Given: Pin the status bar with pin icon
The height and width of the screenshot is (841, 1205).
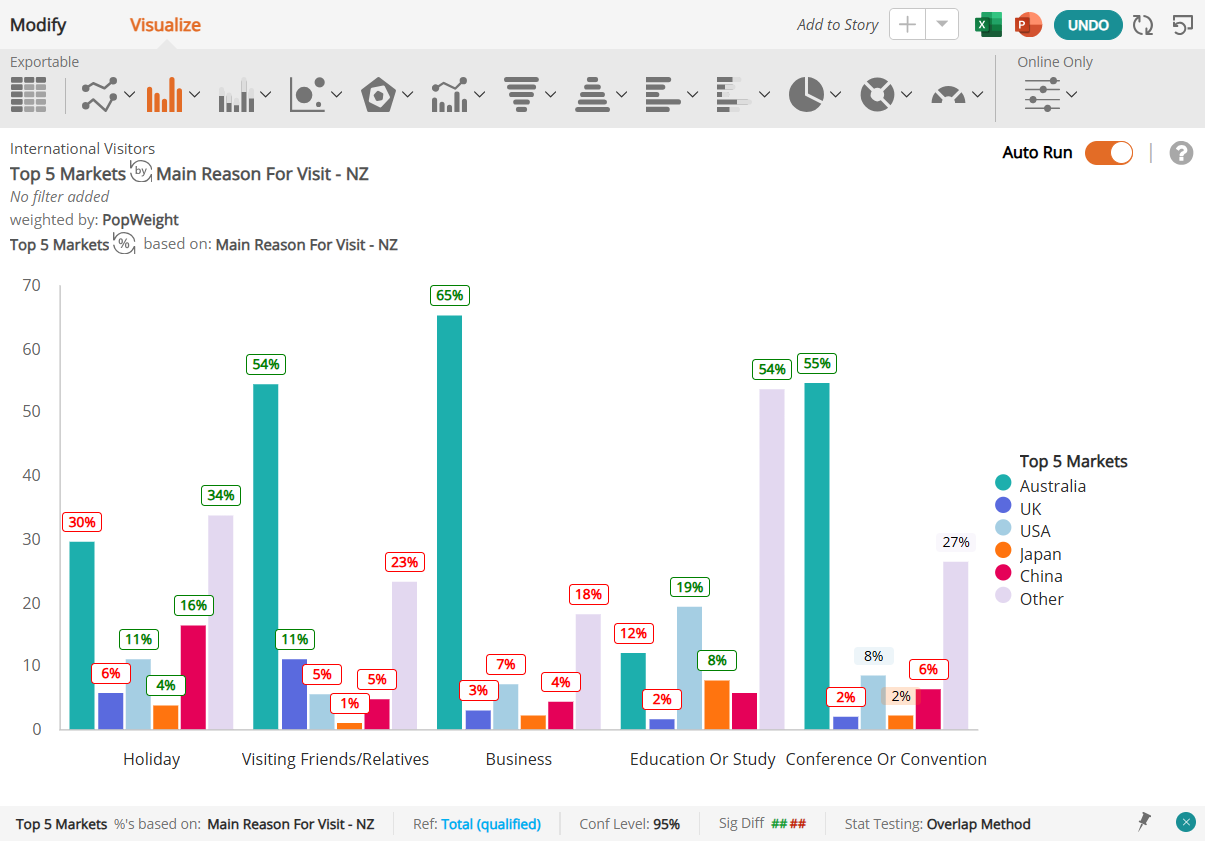Looking at the screenshot, I should coord(1144,822).
